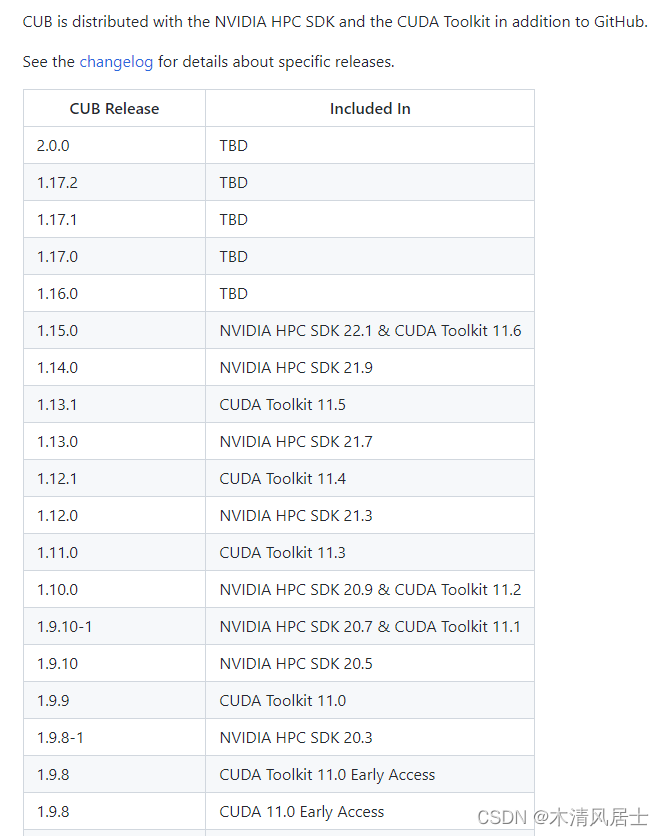
Task: Click "NVIDIA HPC SDK 20.9 & CUDA Toolkit 11.2"
Action: click(x=370, y=590)
